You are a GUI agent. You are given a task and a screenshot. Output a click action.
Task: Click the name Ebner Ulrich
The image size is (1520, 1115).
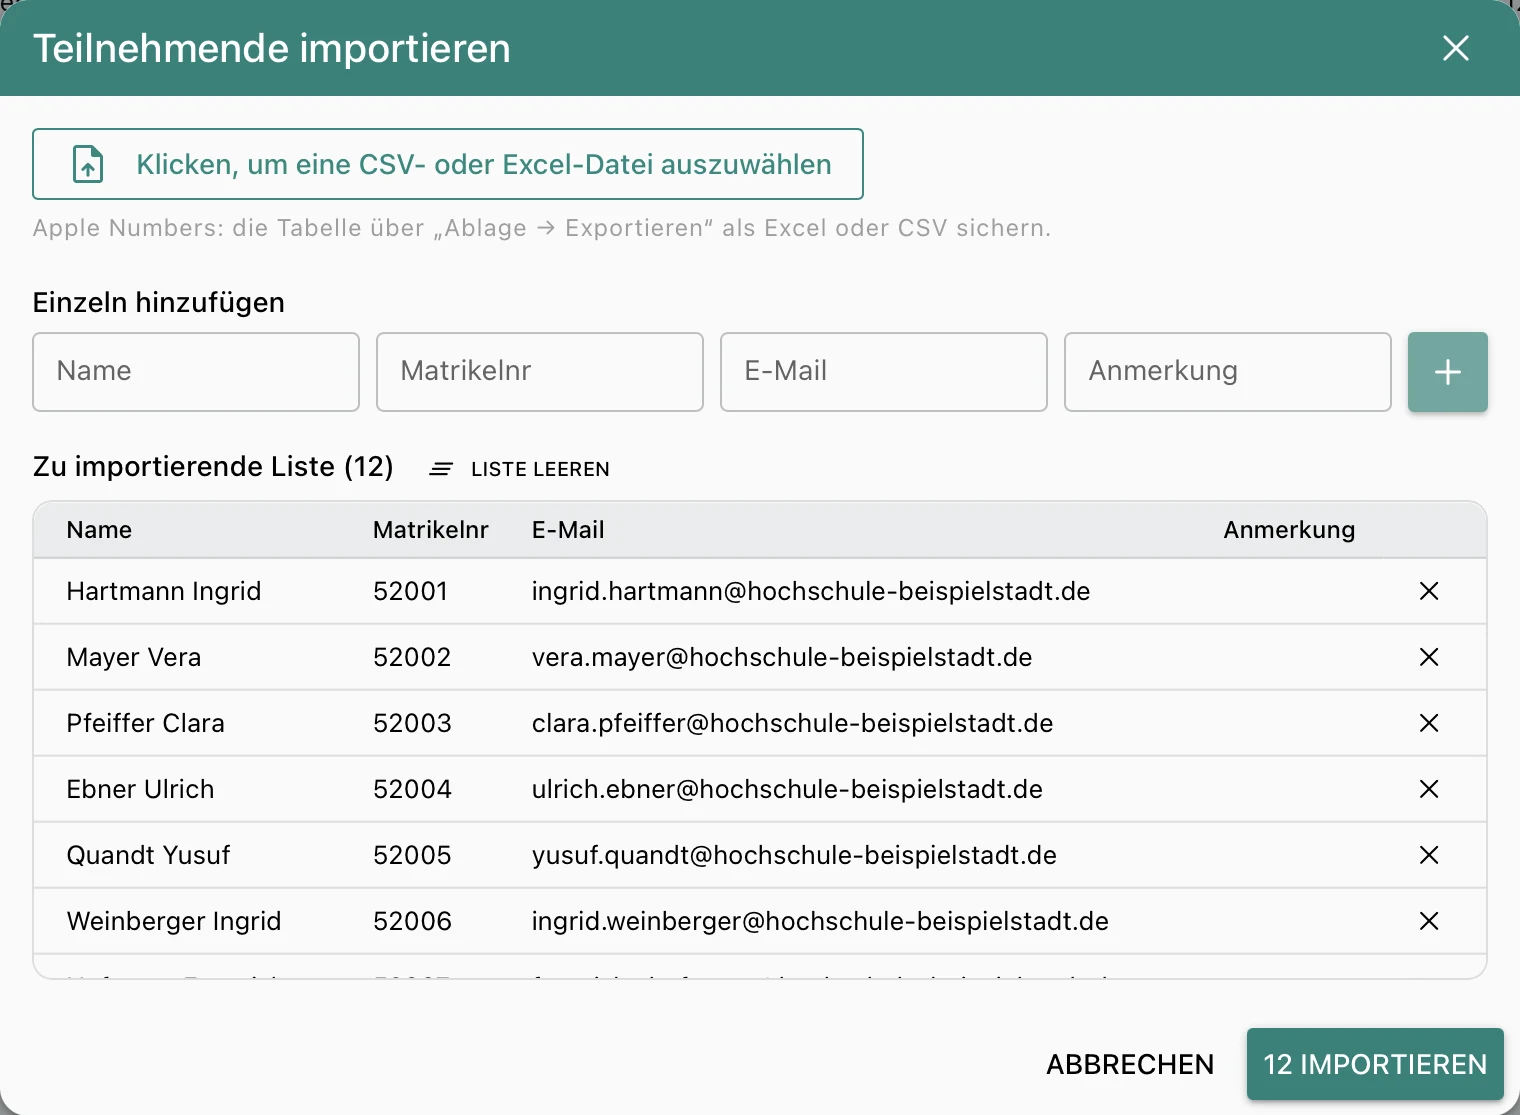point(140,789)
